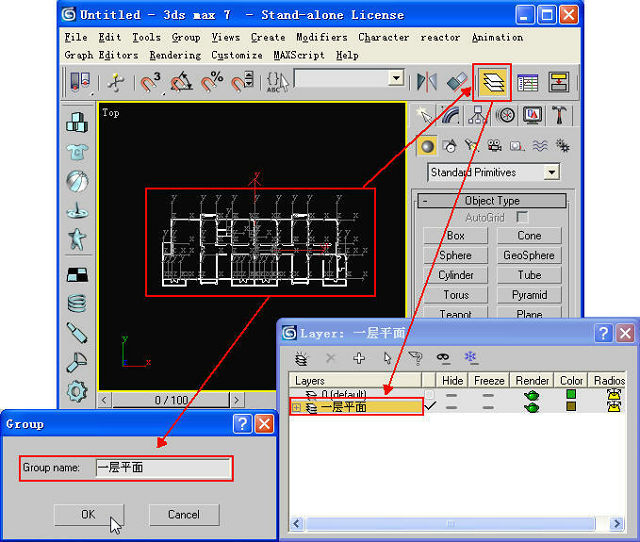This screenshot has height=542, width=640.
Task: Click the Sphere primitive button
Action: pyautogui.click(x=456, y=255)
